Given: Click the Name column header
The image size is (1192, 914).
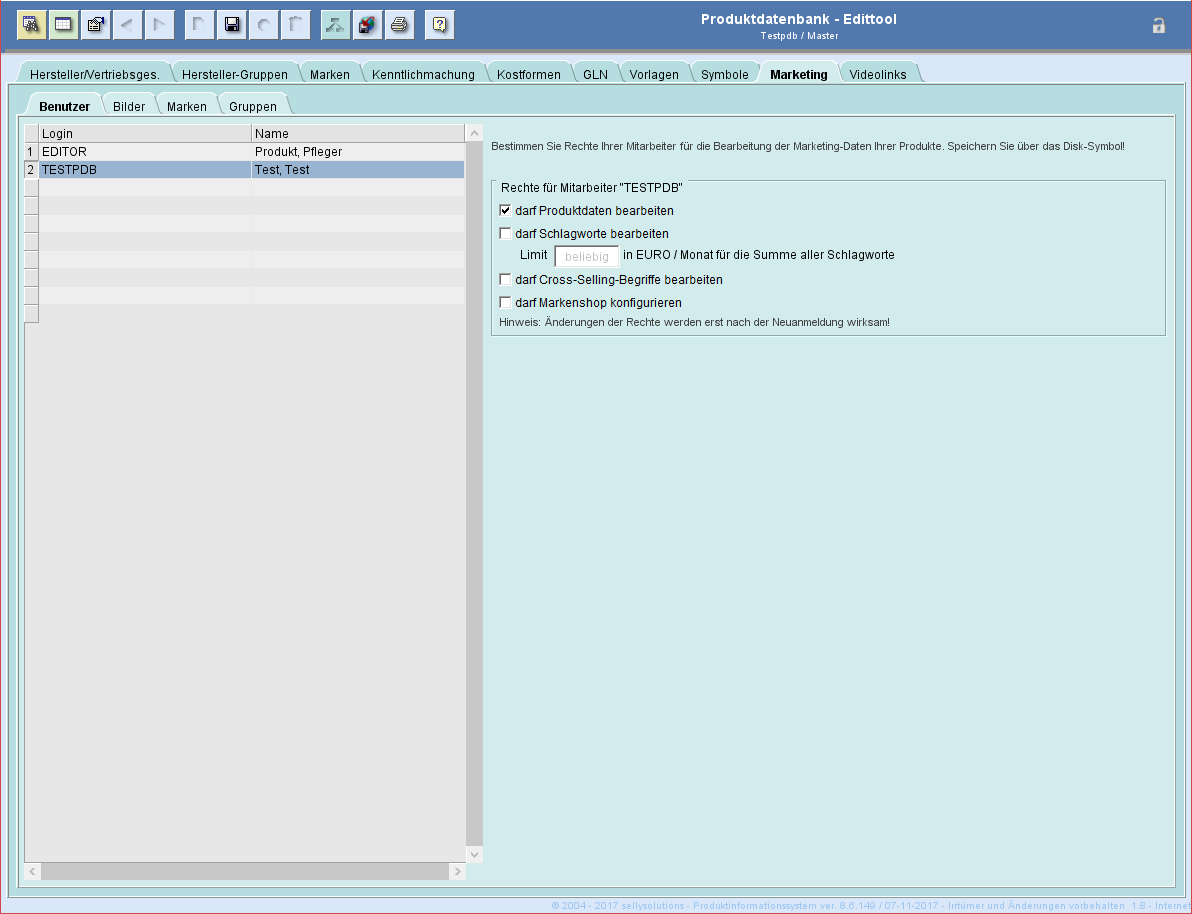Looking at the screenshot, I should (357, 134).
